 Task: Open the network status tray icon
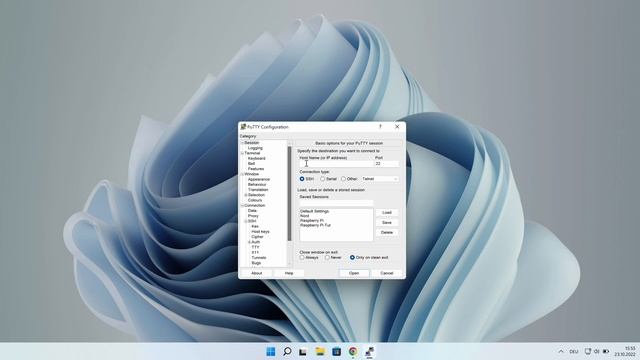click(x=588, y=351)
